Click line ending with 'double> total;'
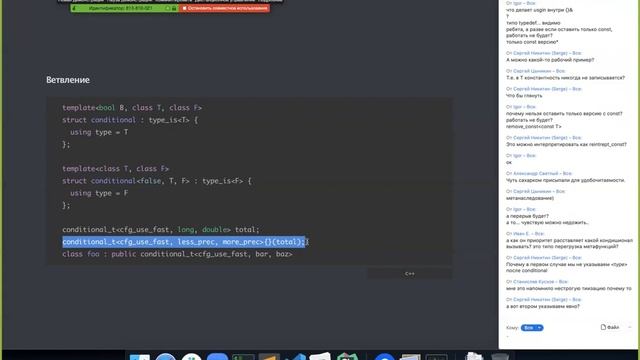This screenshot has height=360, width=640. (160, 229)
